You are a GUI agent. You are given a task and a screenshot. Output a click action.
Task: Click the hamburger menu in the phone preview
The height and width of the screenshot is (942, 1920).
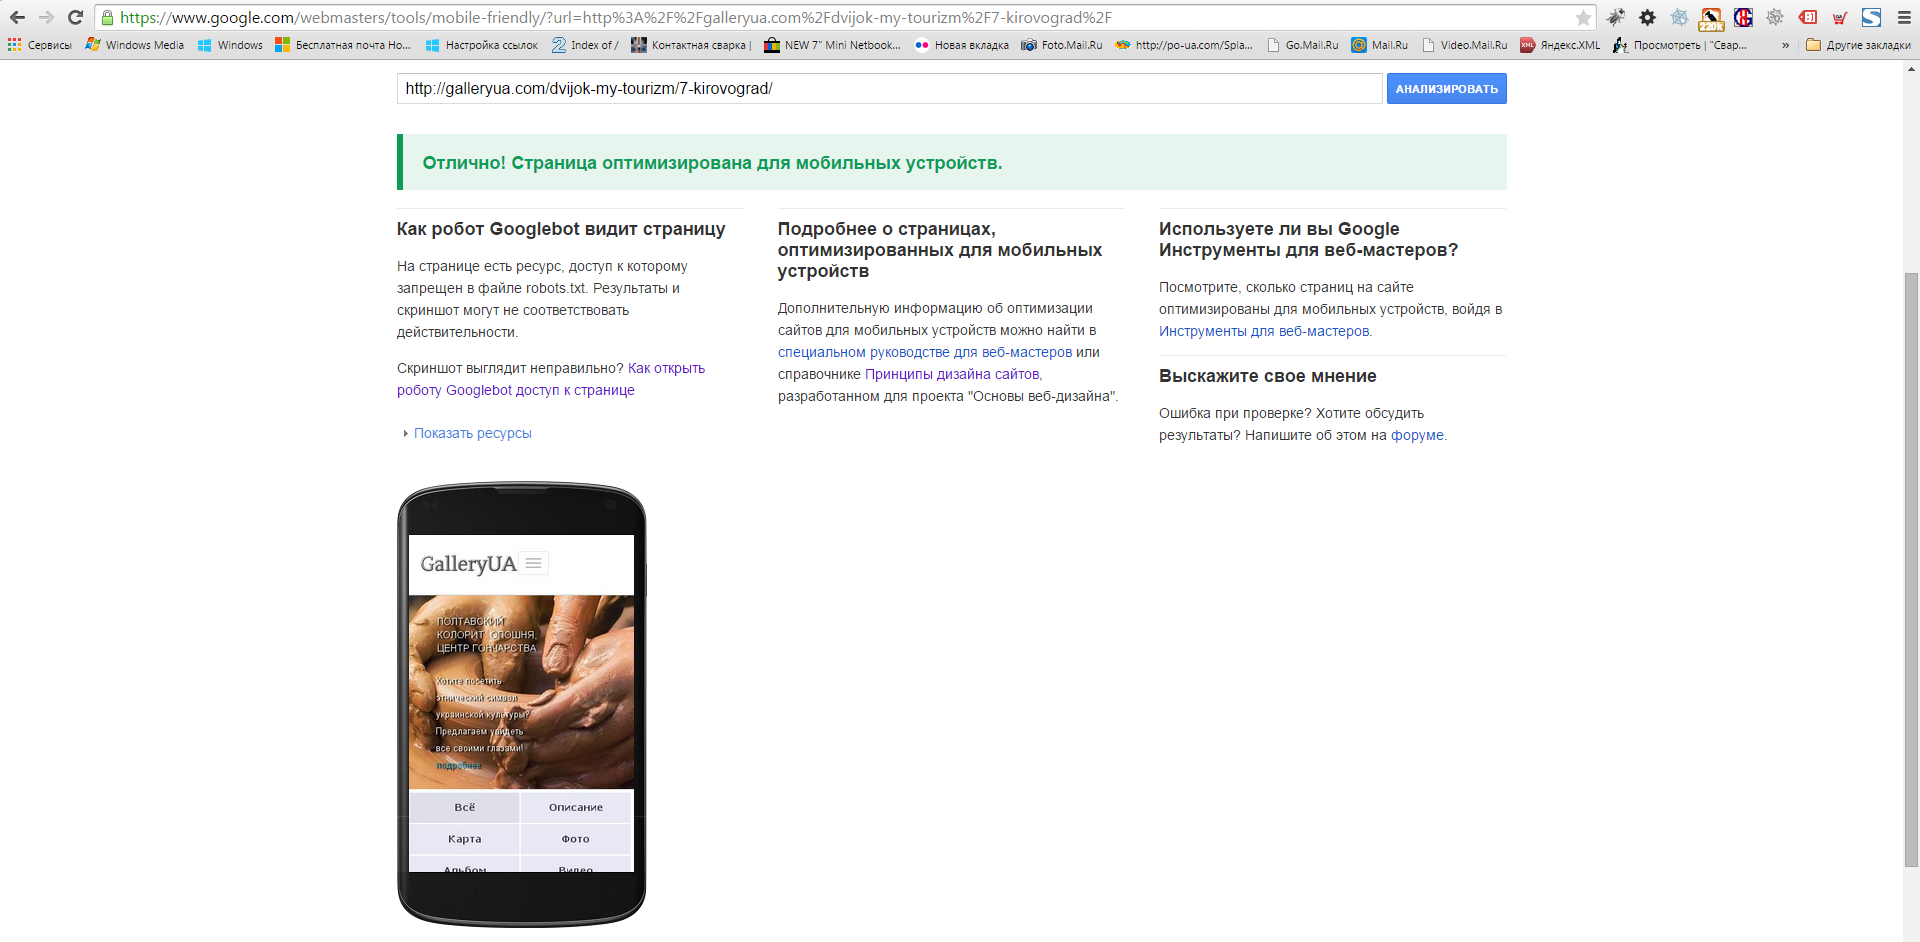coord(534,563)
